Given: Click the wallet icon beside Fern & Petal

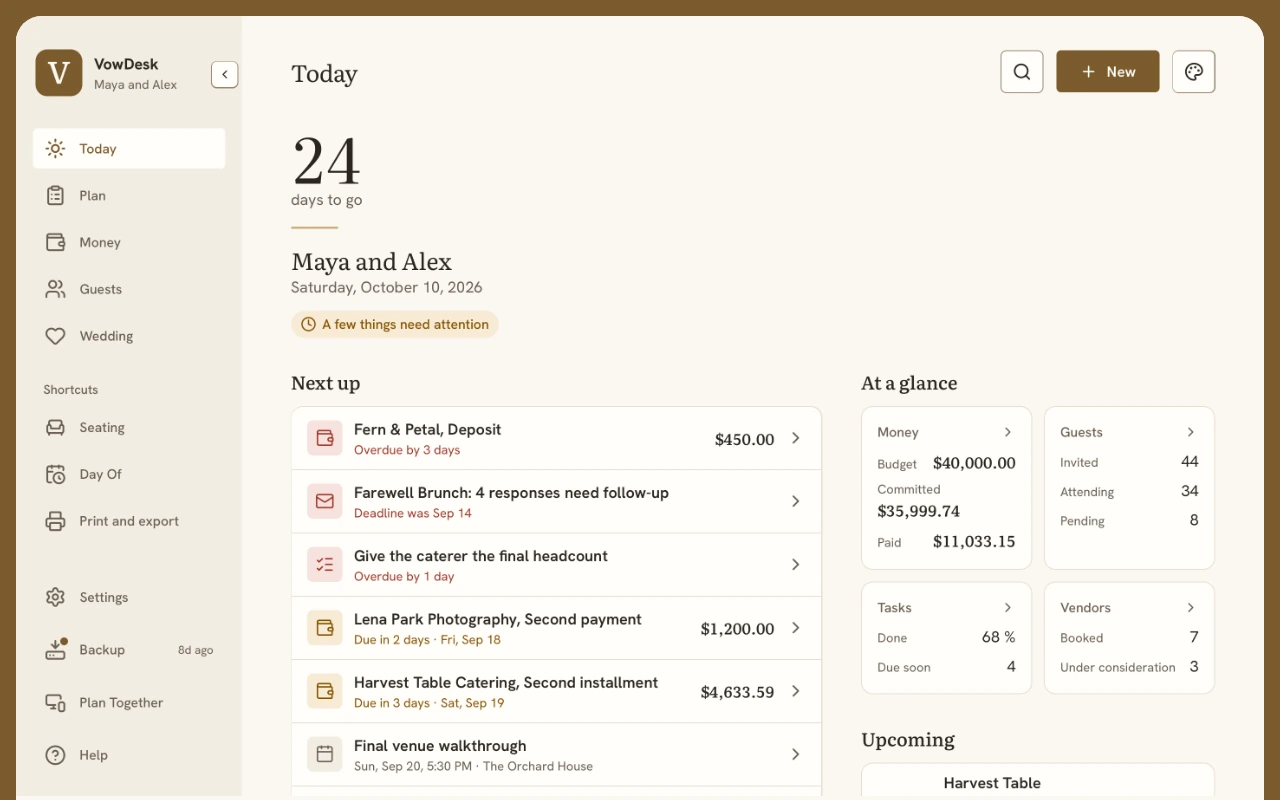Looking at the screenshot, I should pos(325,438).
